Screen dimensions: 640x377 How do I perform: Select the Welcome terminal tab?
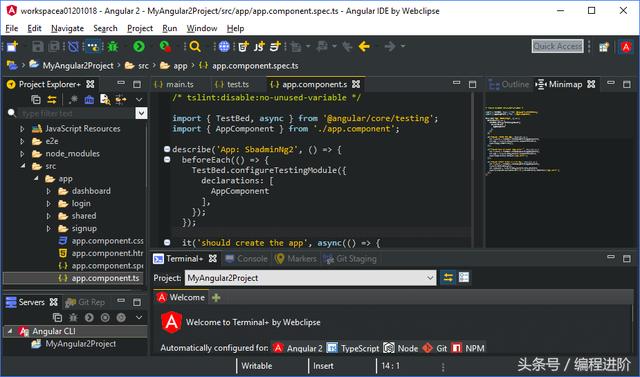182,297
